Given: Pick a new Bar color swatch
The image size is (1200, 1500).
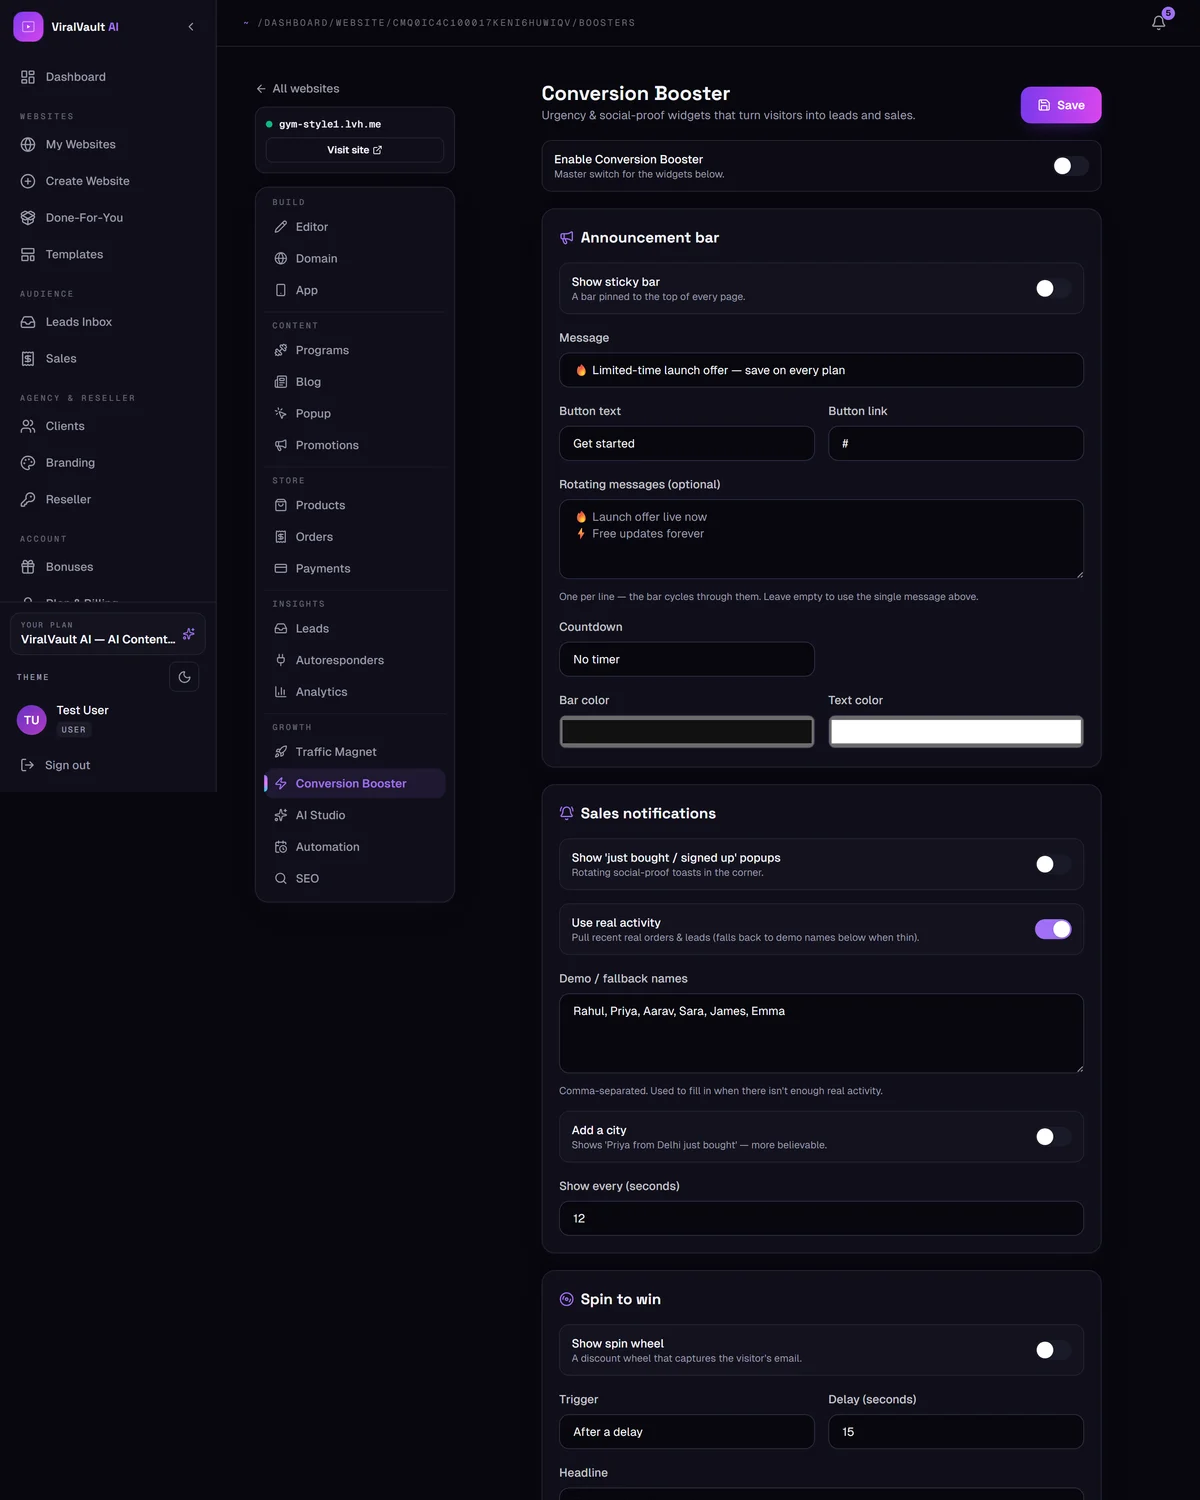Looking at the screenshot, I should (687, 732).
